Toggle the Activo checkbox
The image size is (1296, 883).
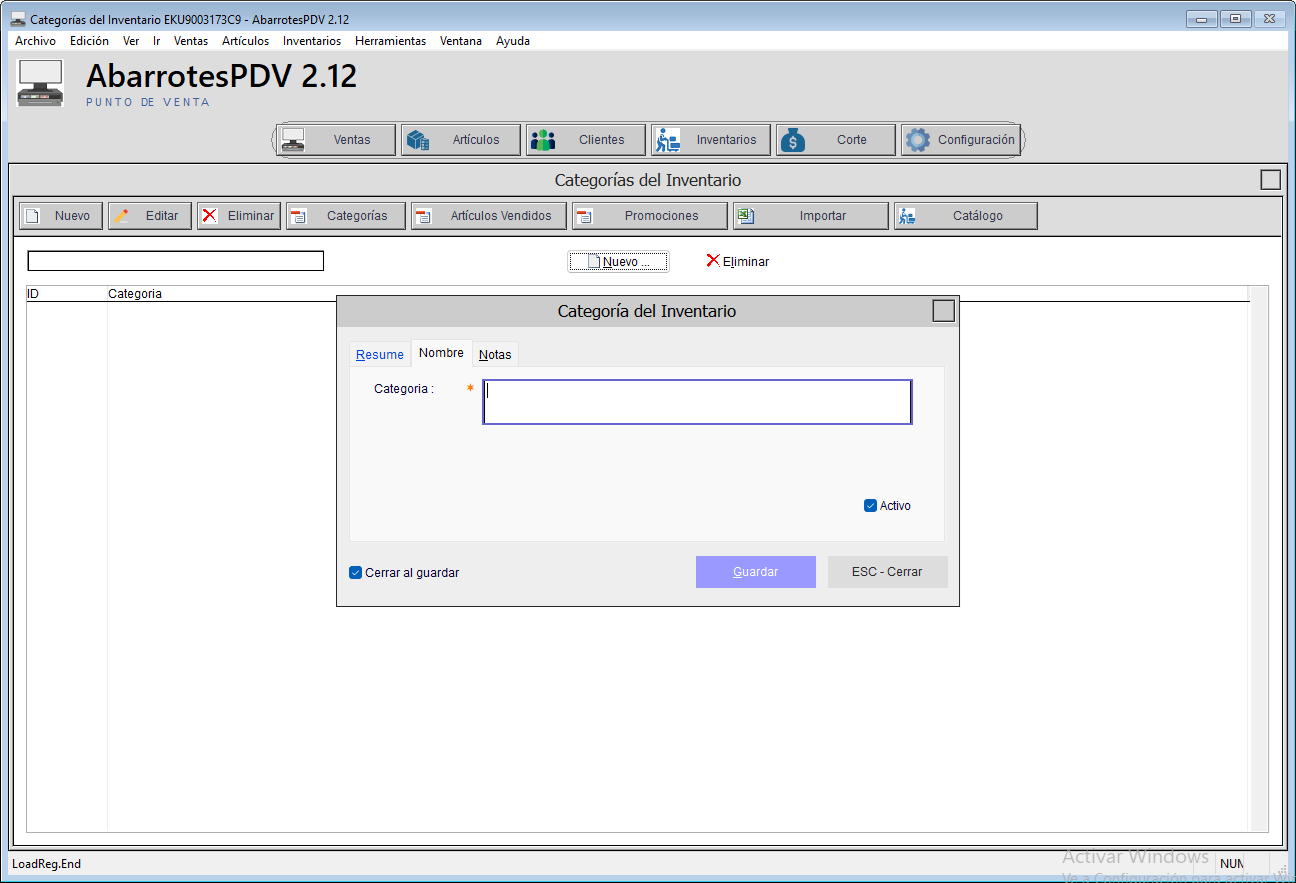[x=870, y=506]
